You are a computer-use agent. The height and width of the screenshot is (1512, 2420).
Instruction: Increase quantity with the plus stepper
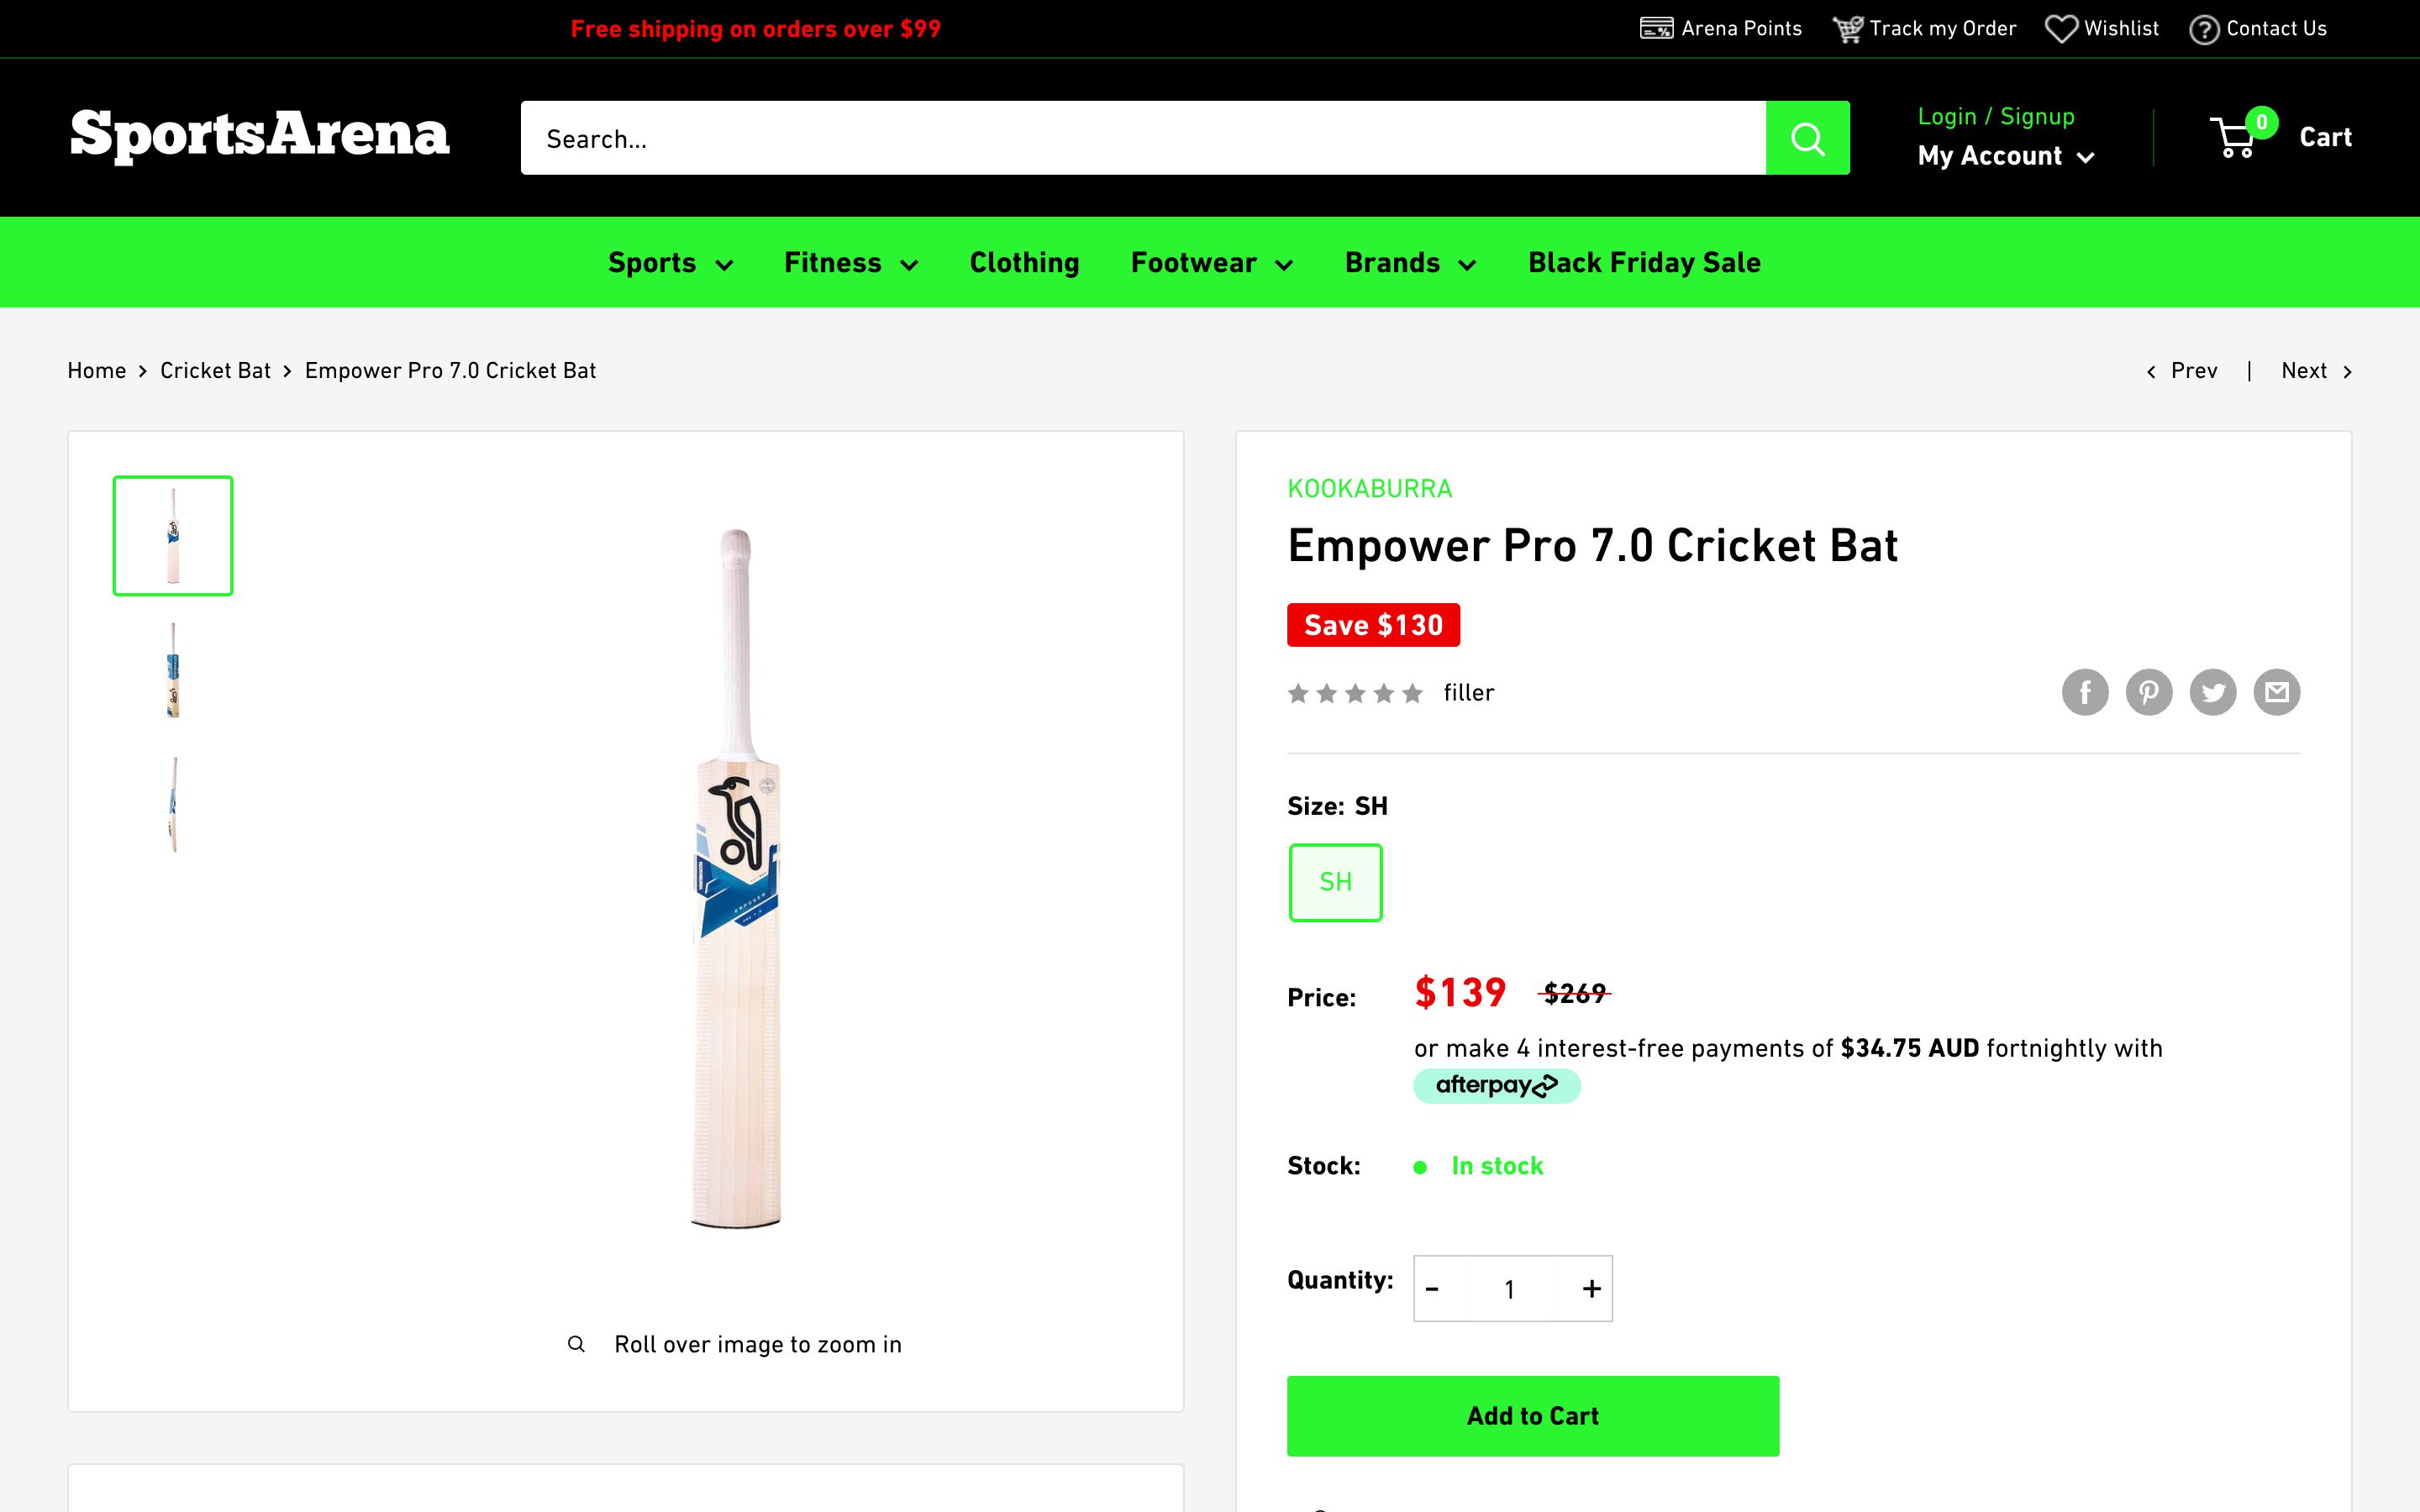click(x=1590, y=1289)
